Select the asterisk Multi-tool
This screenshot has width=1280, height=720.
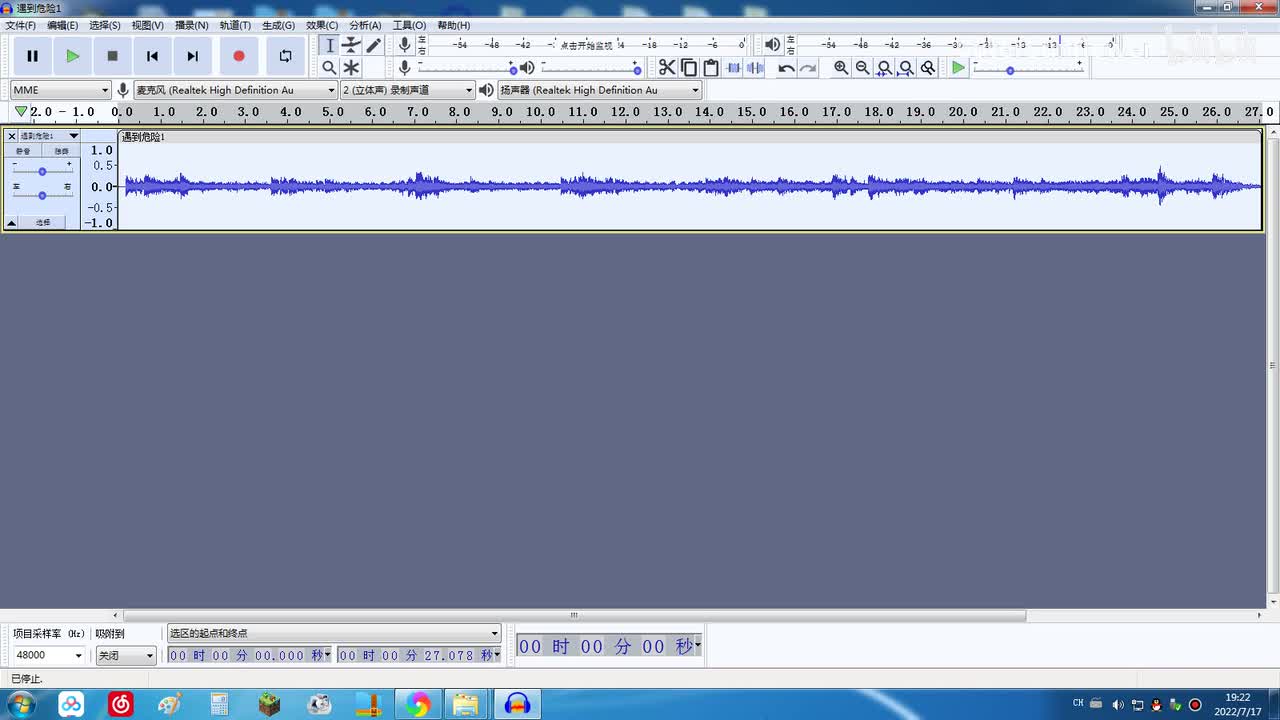point(351,68)
